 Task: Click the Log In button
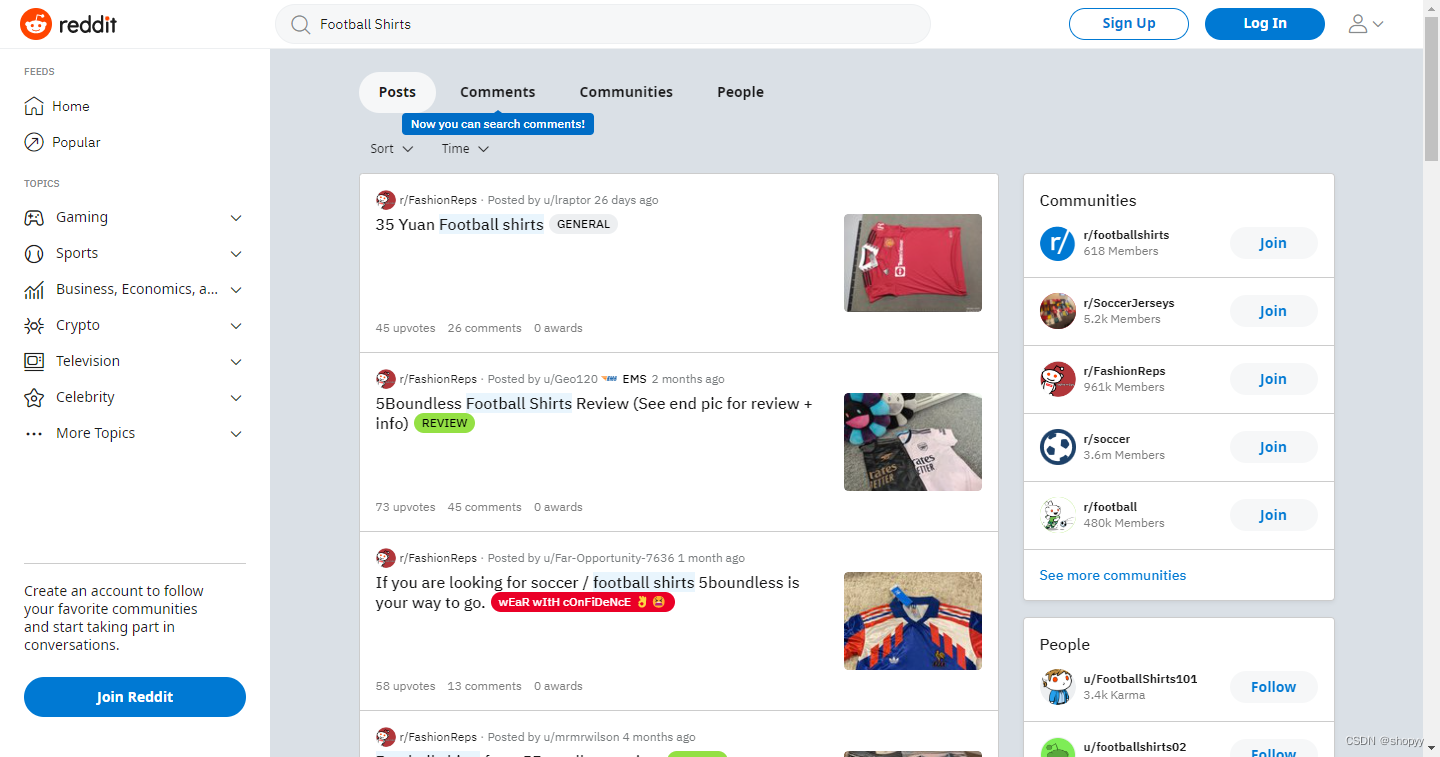[1265, 24]
